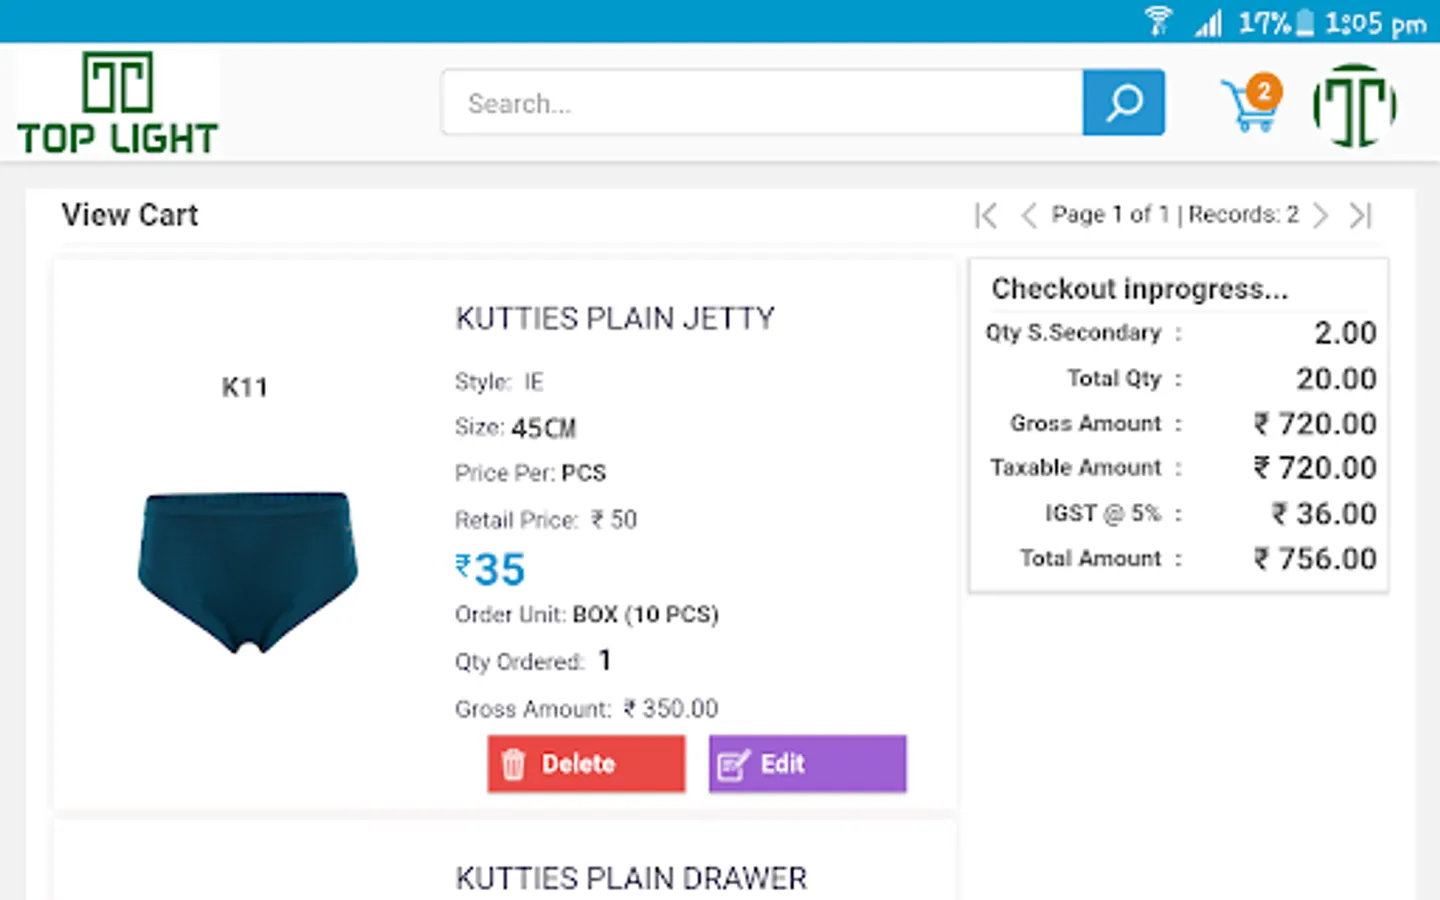Click the magnifier search button
The height and width of the screenshot is (900, 1440).
(1123, 102)
